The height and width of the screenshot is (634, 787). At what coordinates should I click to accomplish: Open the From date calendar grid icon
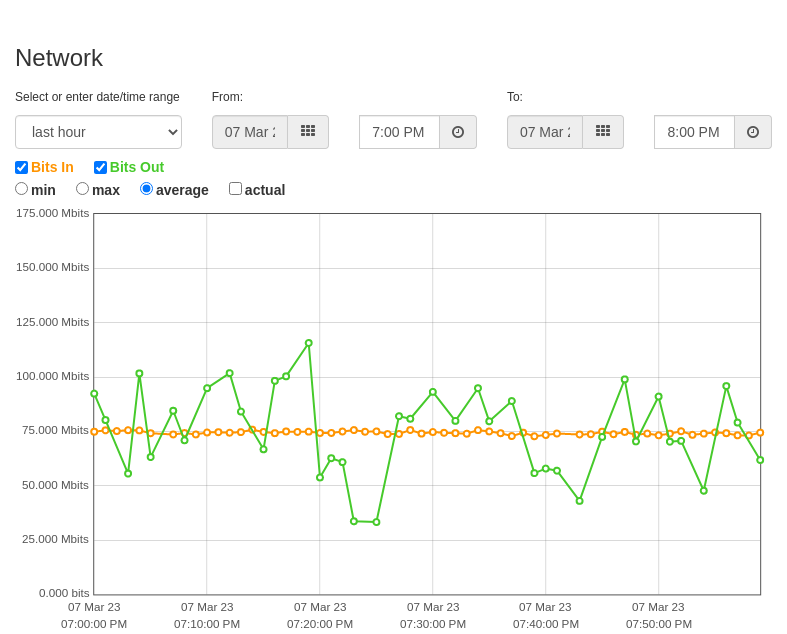[308, 132]
